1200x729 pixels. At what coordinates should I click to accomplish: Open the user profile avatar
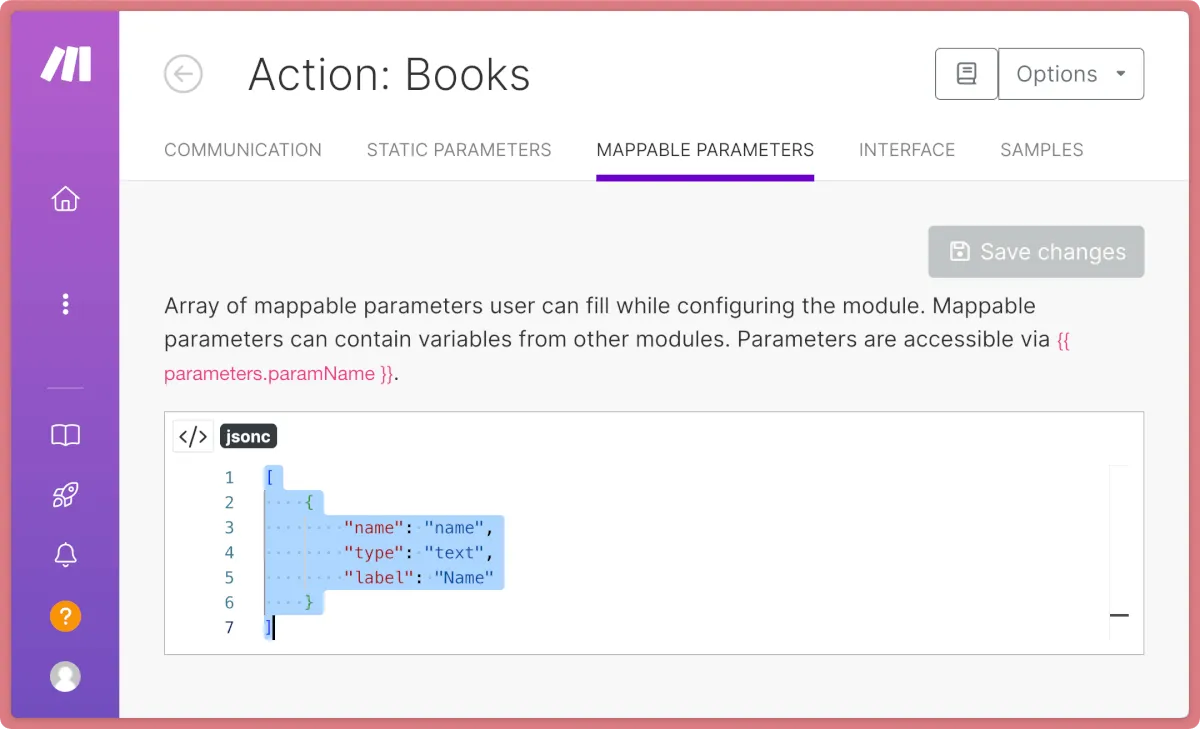(x=65, y=676)
